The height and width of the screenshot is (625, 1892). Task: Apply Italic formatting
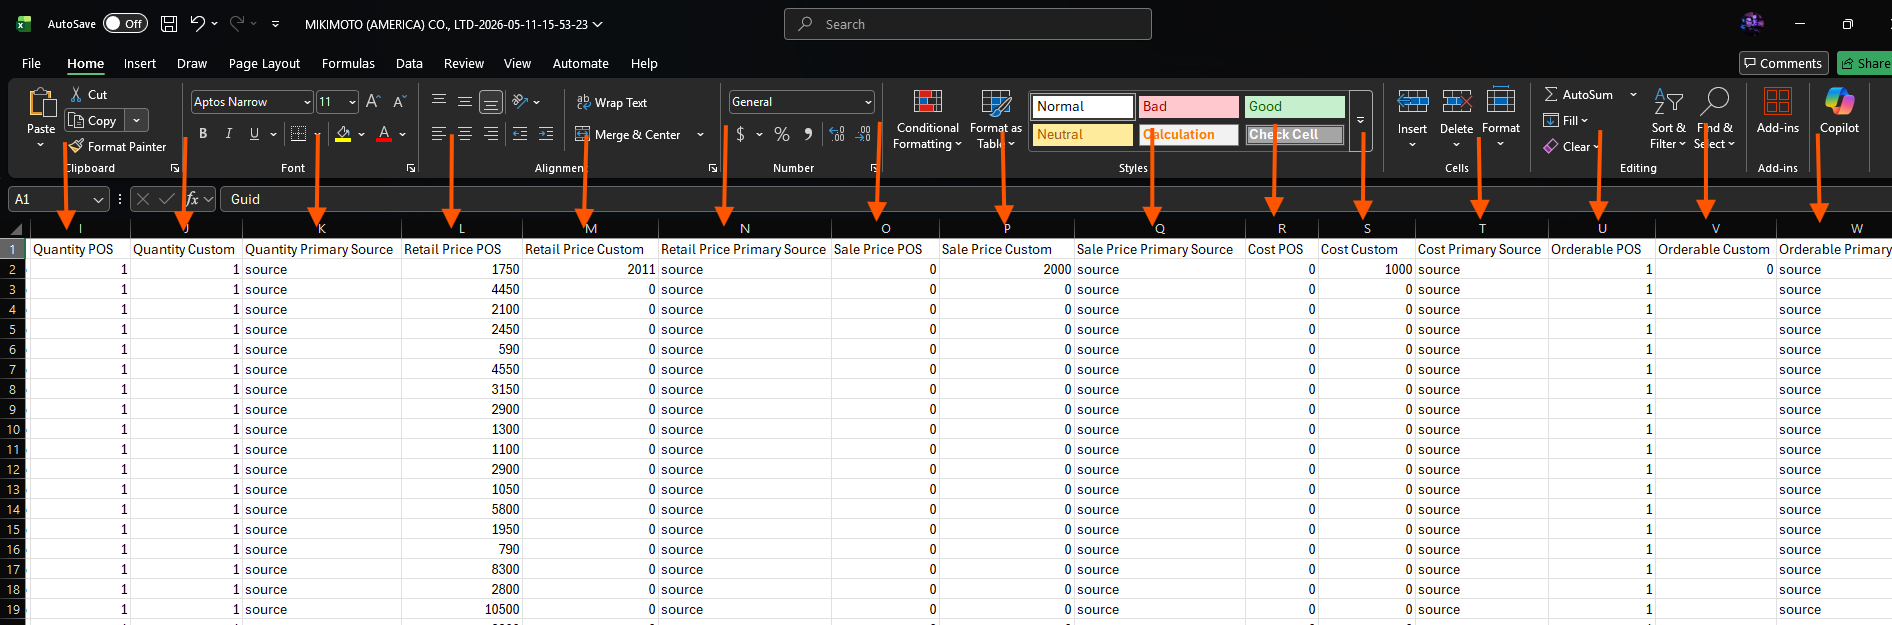click(x=229, y=133)
